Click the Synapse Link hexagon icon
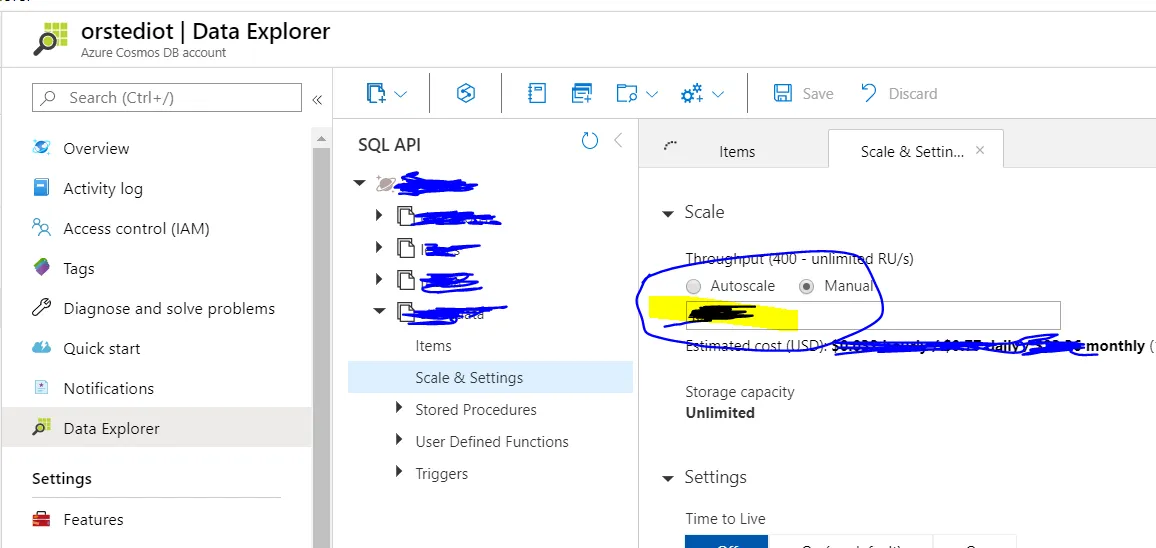This screenshot has width=1156, height=548. (466, 94)
